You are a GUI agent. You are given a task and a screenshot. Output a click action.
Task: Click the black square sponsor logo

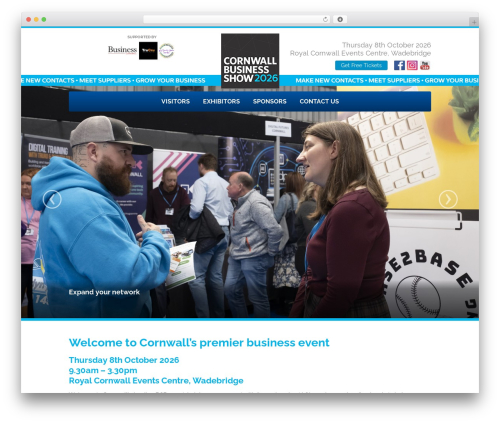tap(148, 51)
